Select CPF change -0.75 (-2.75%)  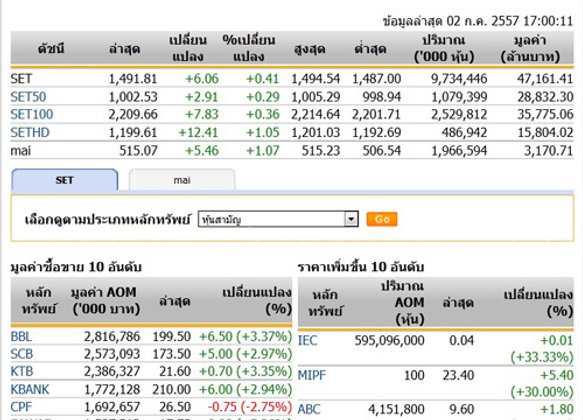[x=249, y=407]
